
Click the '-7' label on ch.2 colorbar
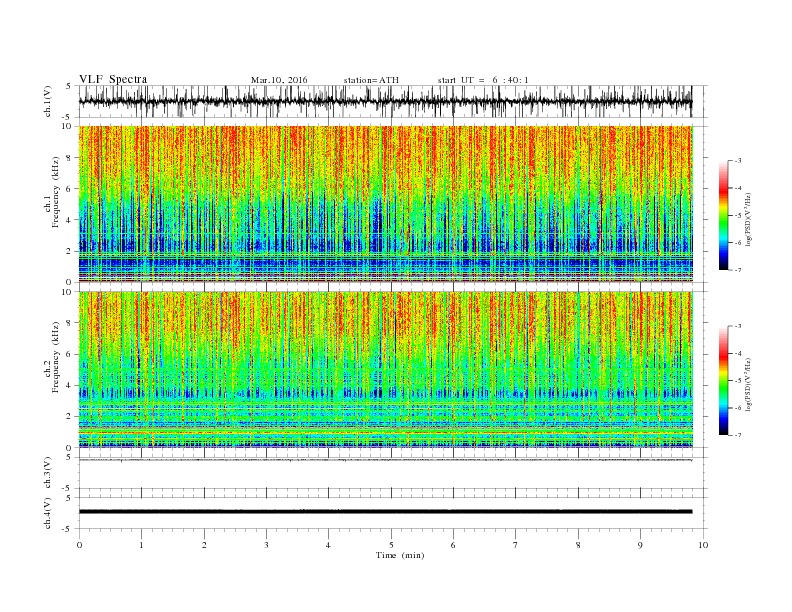[x=738, y=435]
